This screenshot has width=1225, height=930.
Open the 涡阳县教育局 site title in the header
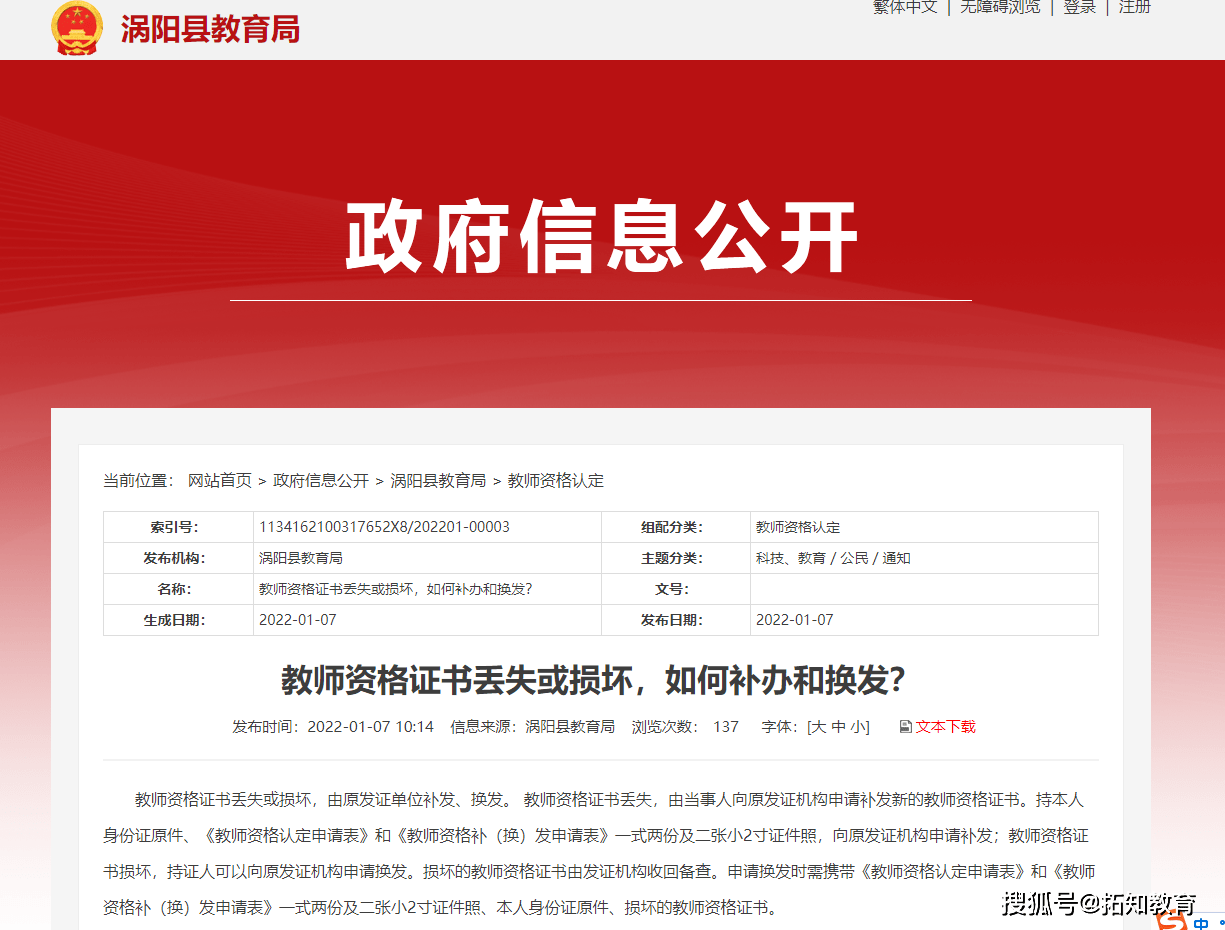210,29
